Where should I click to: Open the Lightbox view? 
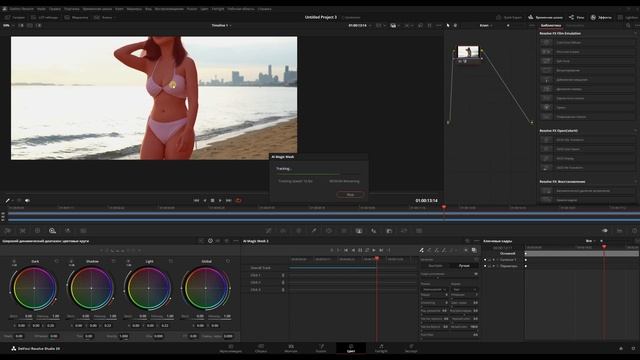pos(628,18)
